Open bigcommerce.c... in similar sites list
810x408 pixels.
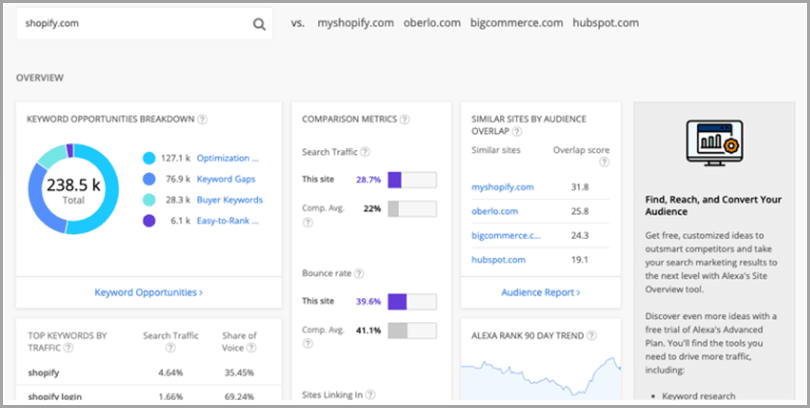[506, 236]
